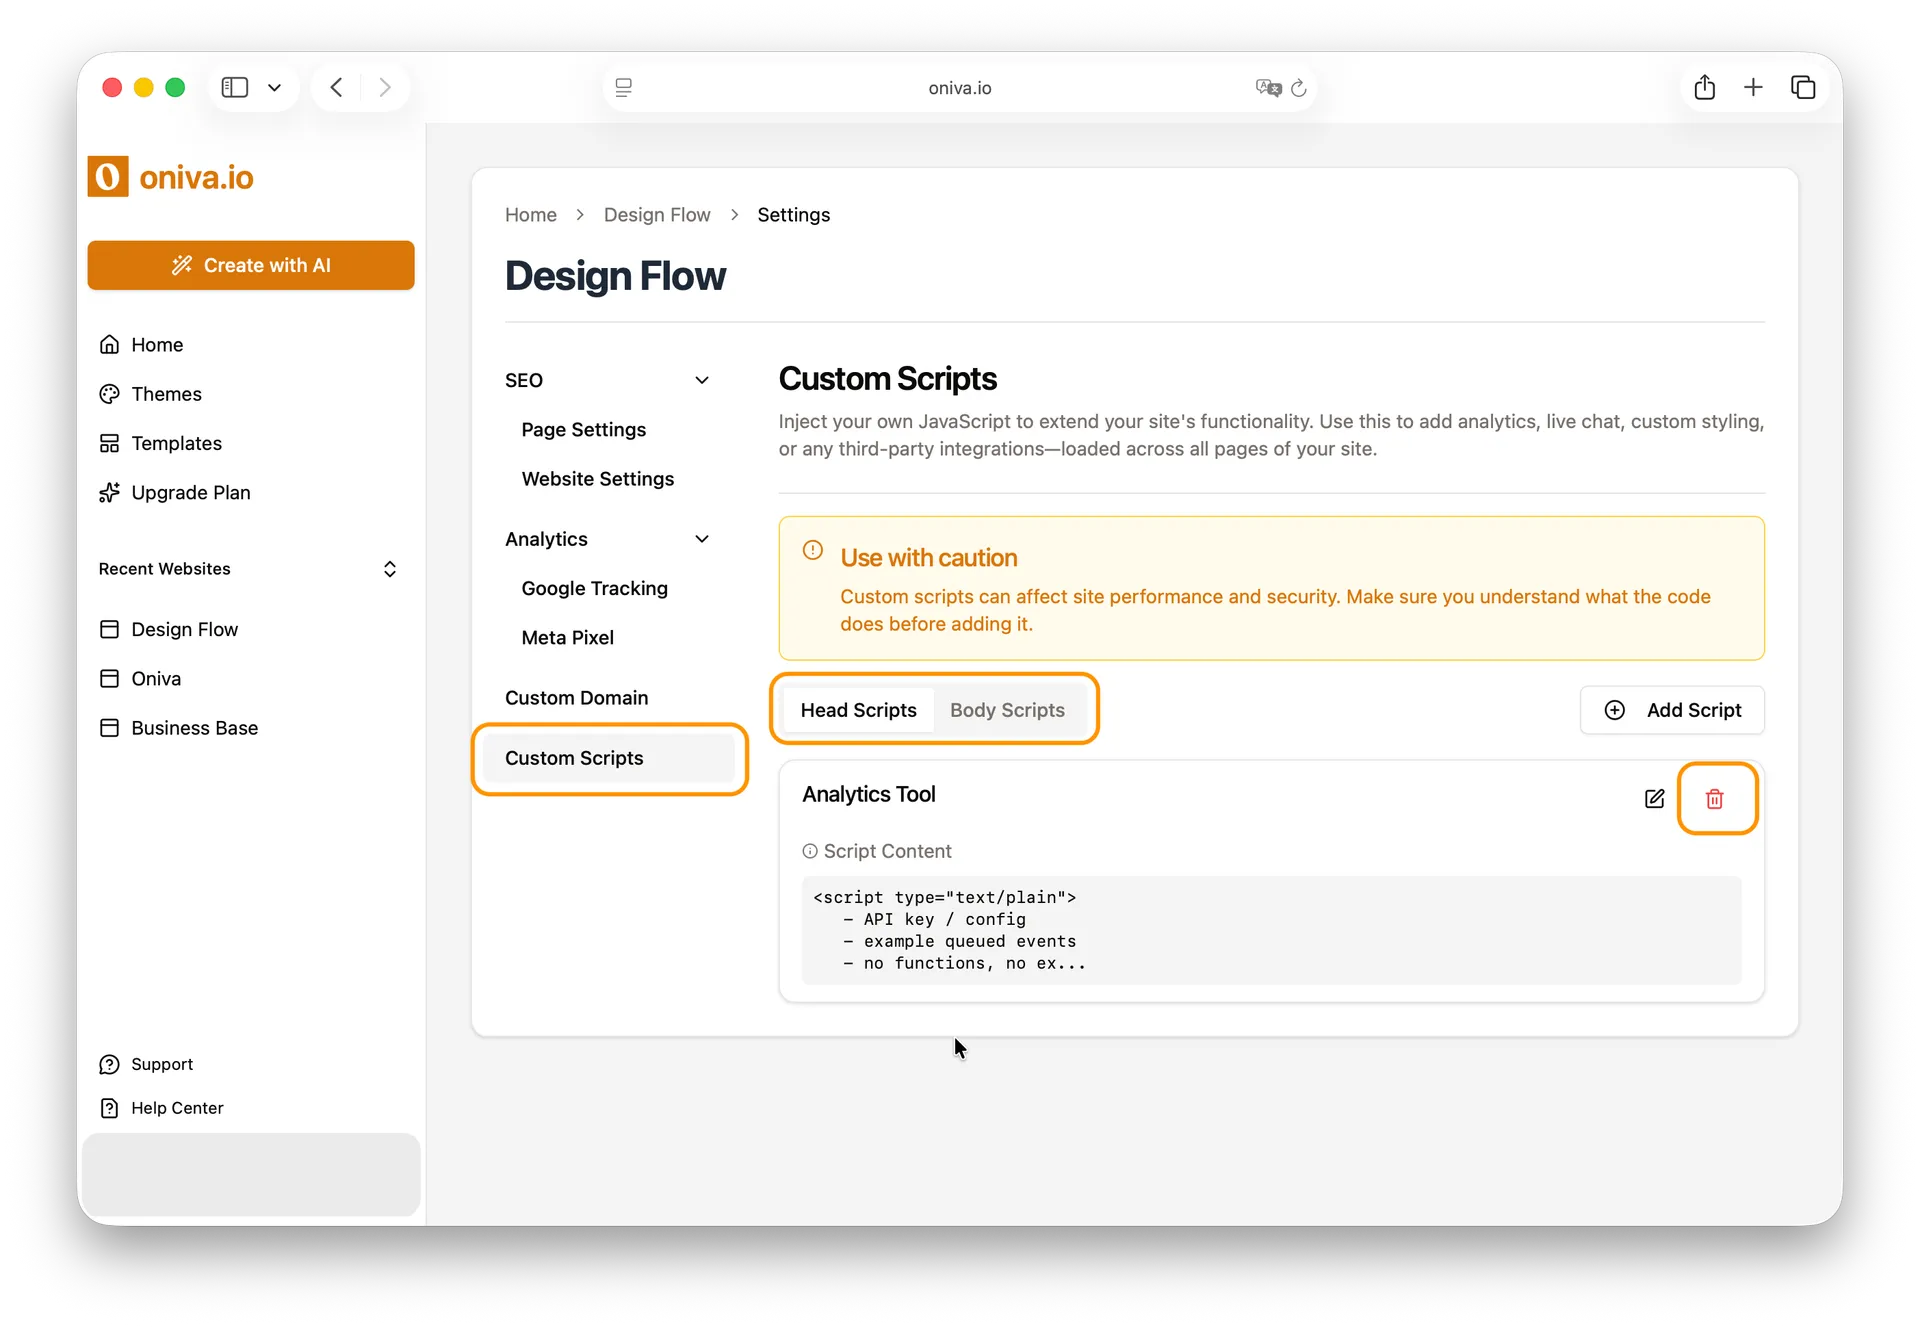Switch to the Head Scripts tab
The image size is (1920, 1327).
click(859, 710)
